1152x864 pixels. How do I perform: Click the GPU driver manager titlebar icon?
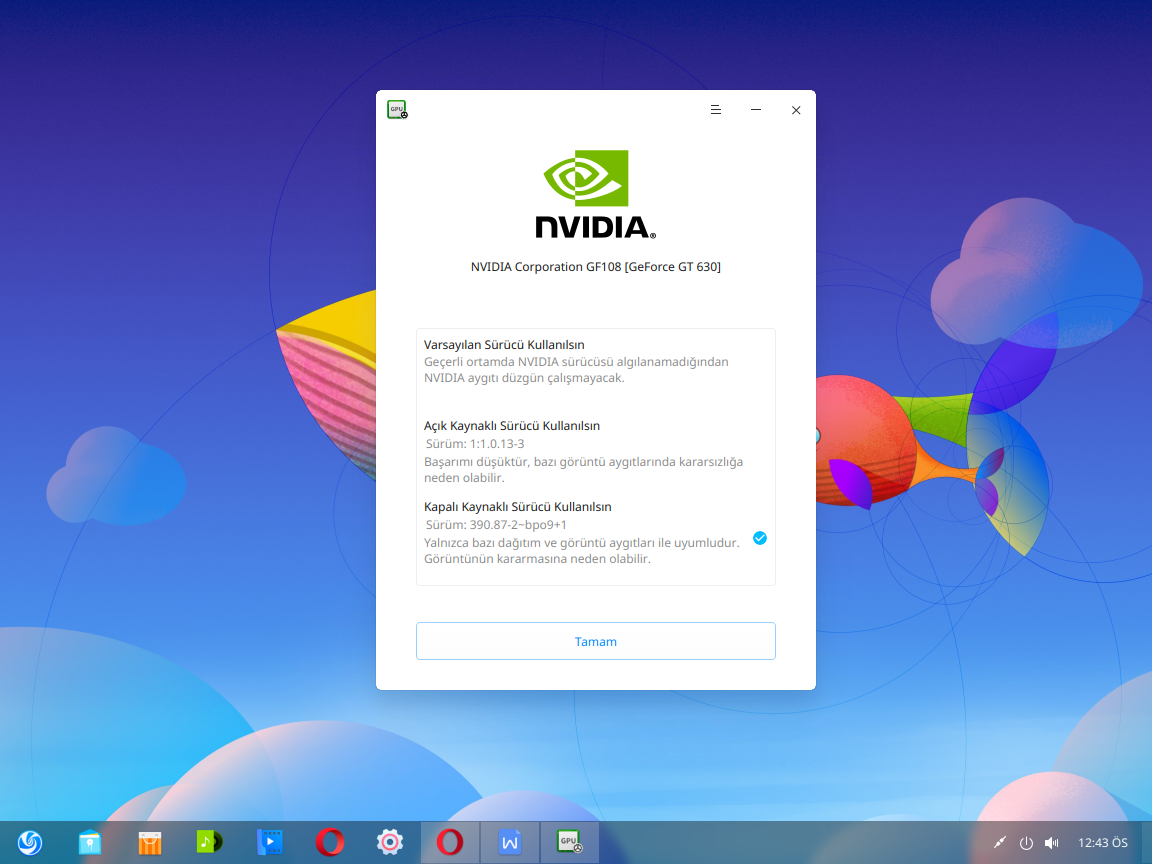[x=397, y=109]
